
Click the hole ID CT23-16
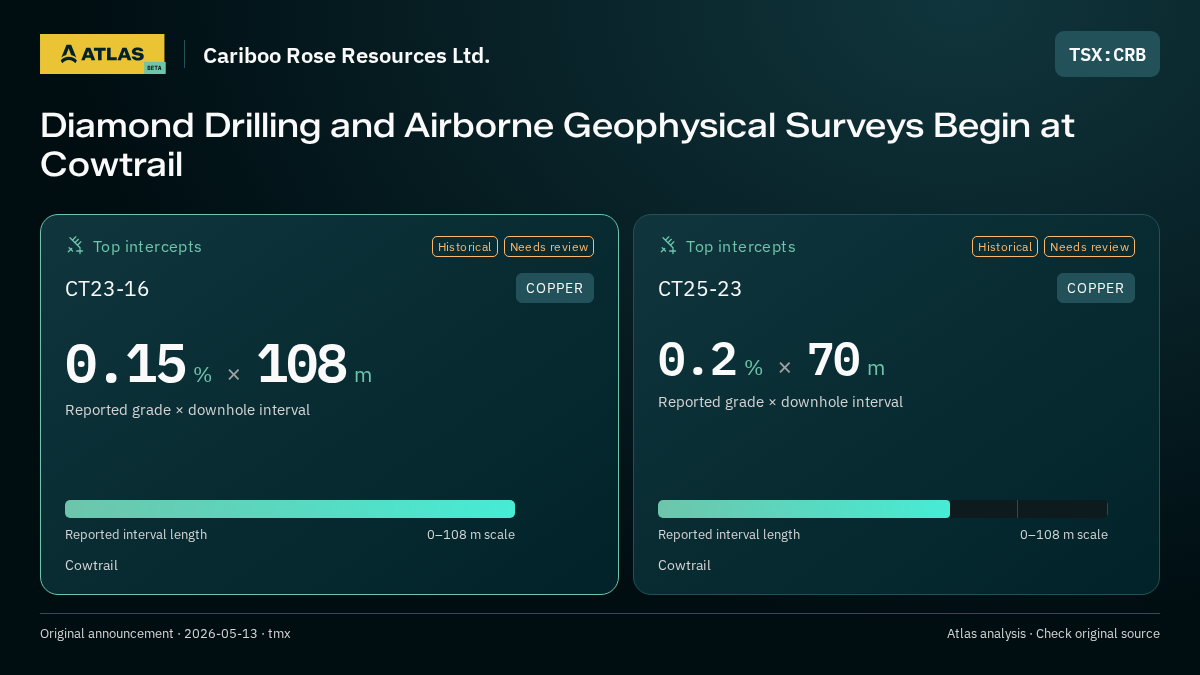(107, 289)
